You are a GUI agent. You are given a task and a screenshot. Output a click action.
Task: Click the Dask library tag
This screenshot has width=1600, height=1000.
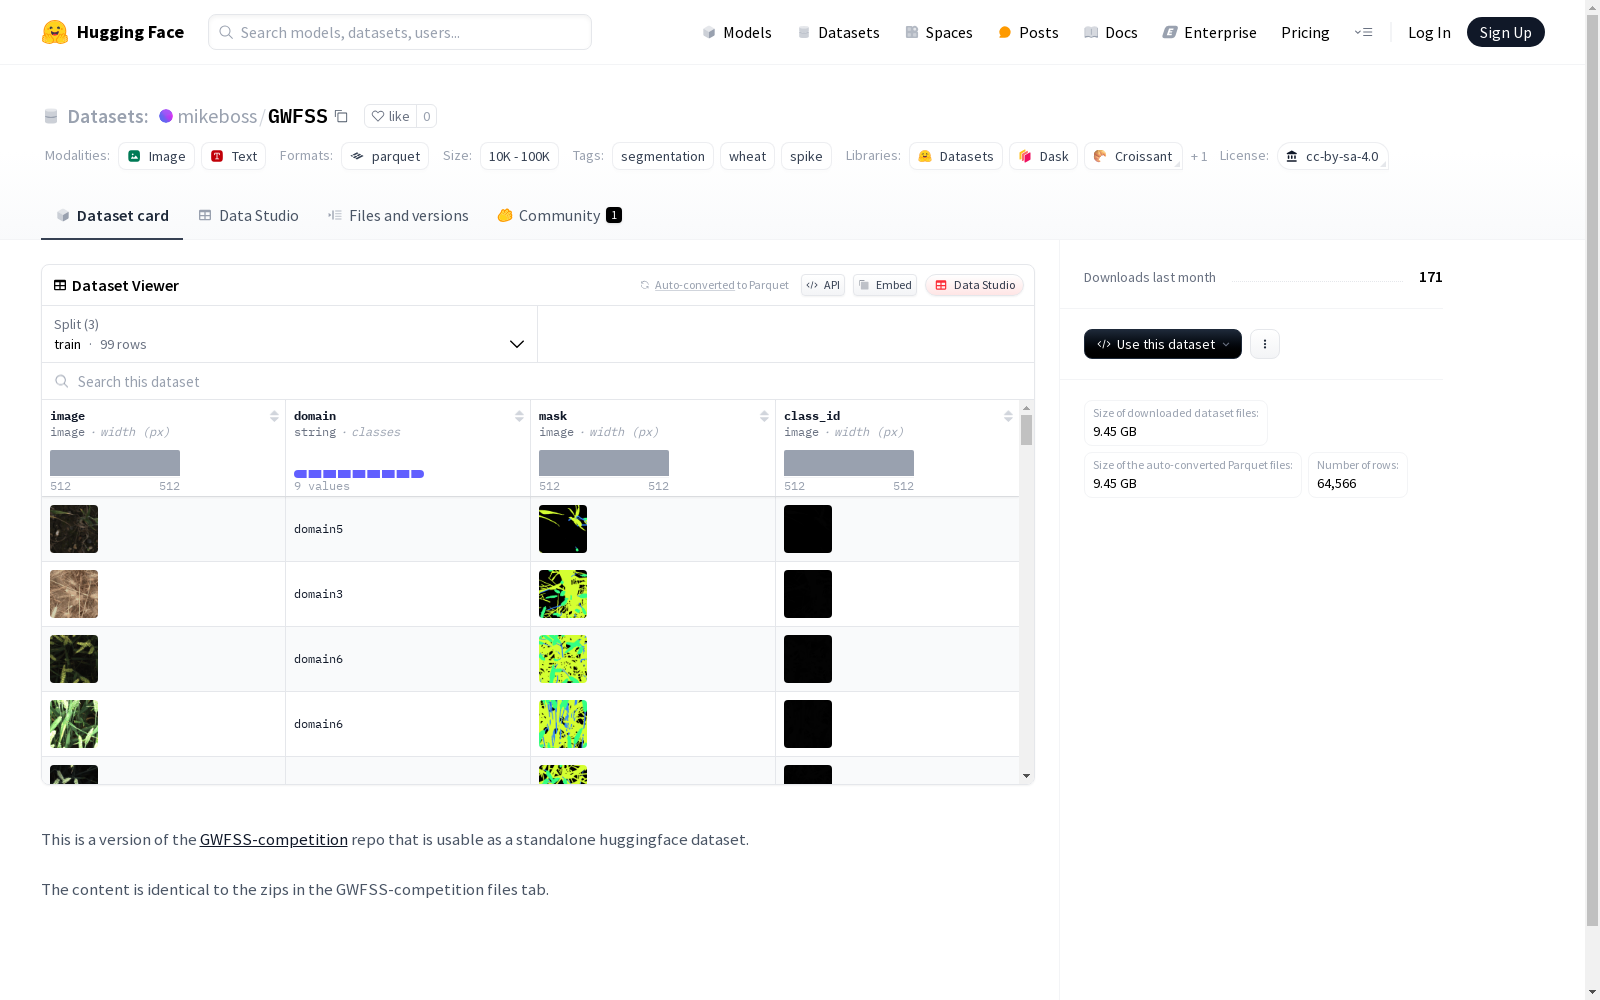pos(1043,156)
